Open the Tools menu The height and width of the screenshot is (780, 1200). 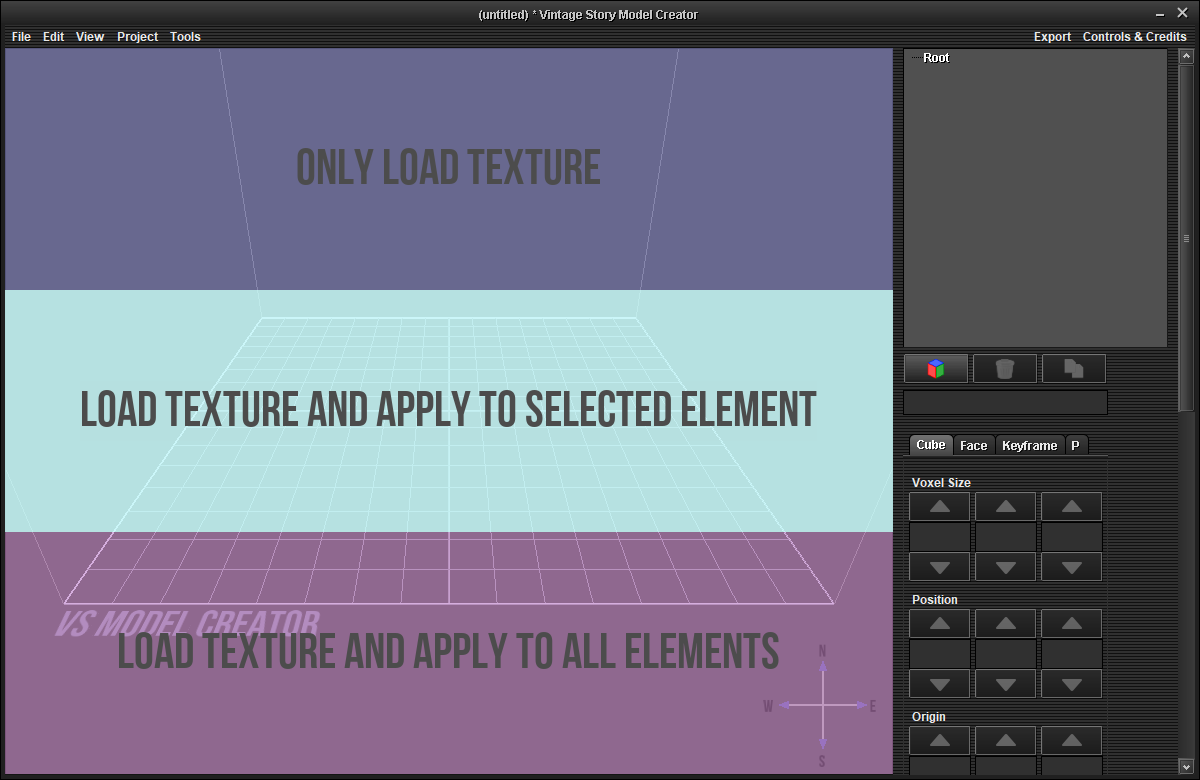click(x=185, y=37)
